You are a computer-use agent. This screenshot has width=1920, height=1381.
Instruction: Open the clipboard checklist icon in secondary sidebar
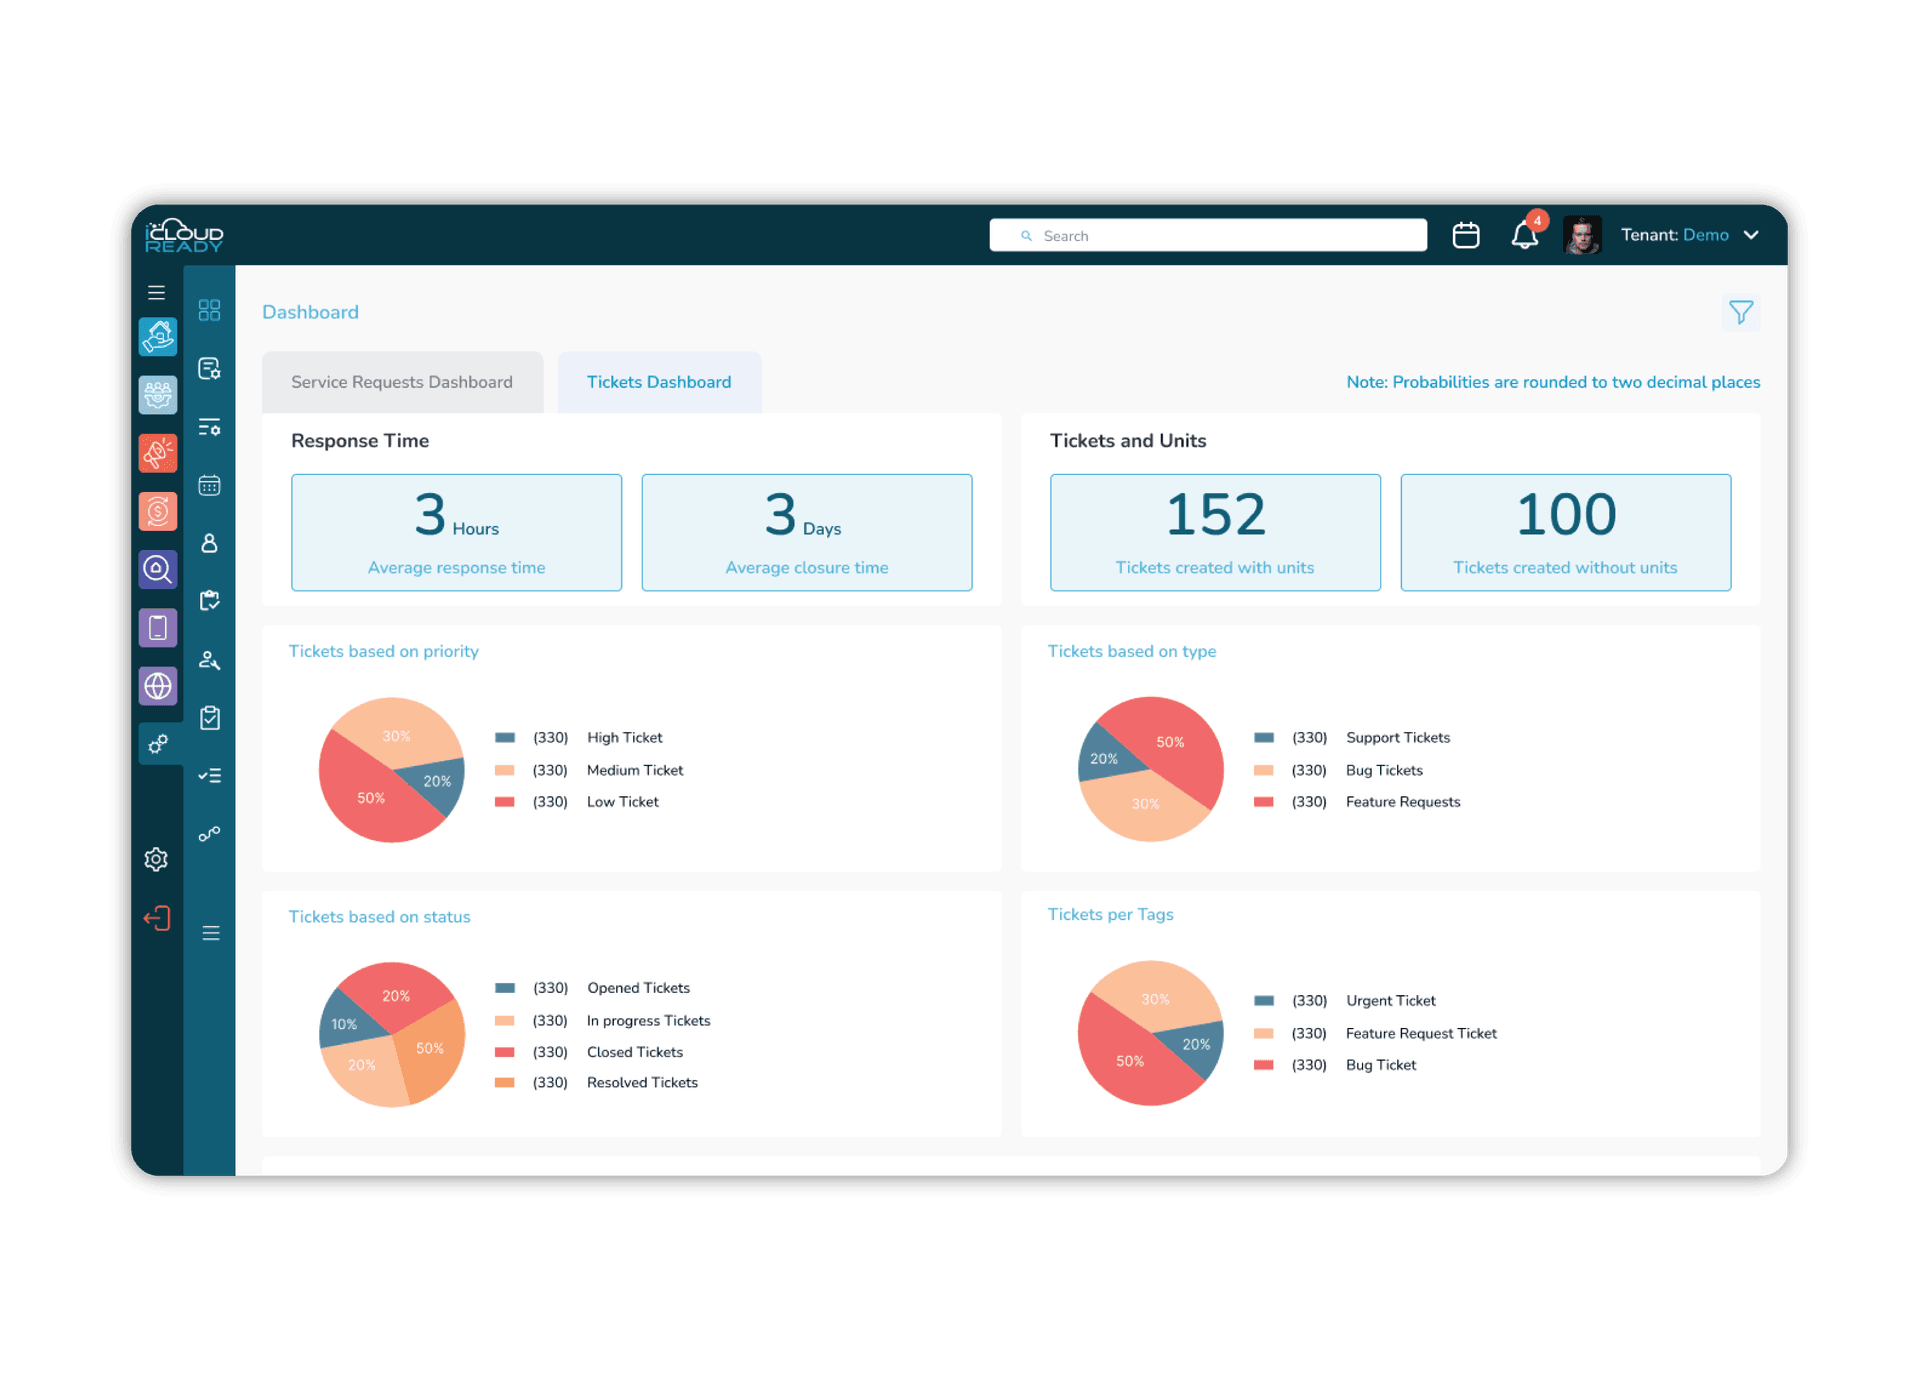209,716
